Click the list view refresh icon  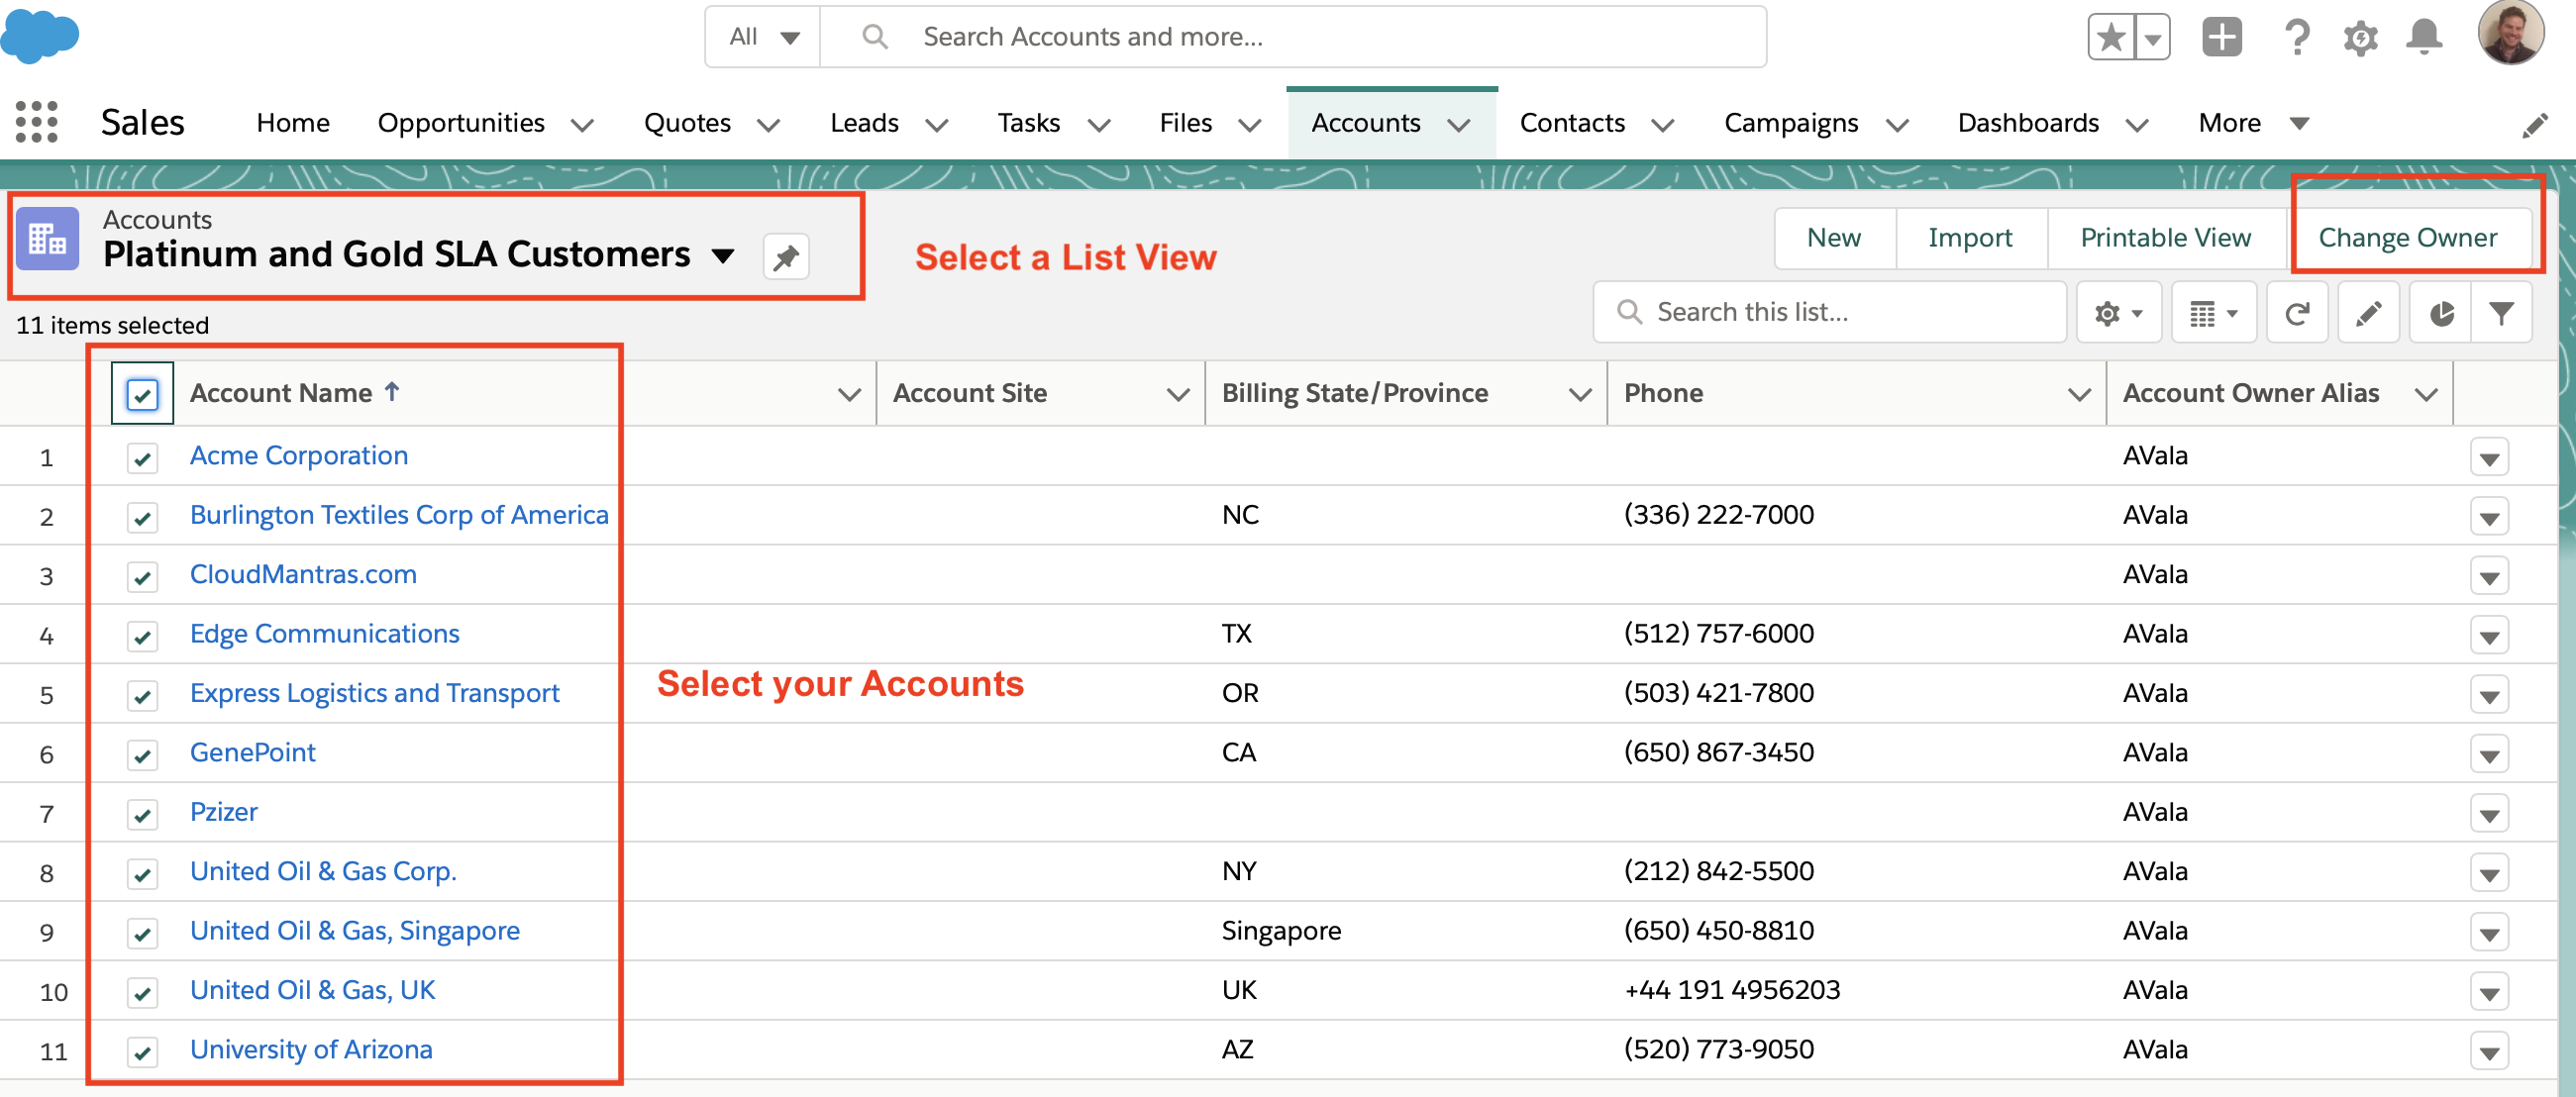pyautogui.click(x=2297, y=313)
